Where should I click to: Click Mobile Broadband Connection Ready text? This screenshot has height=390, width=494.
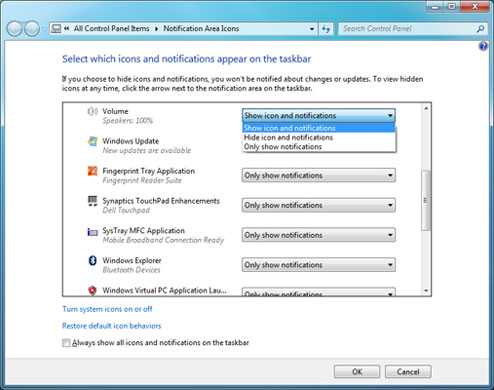(163, 240)
